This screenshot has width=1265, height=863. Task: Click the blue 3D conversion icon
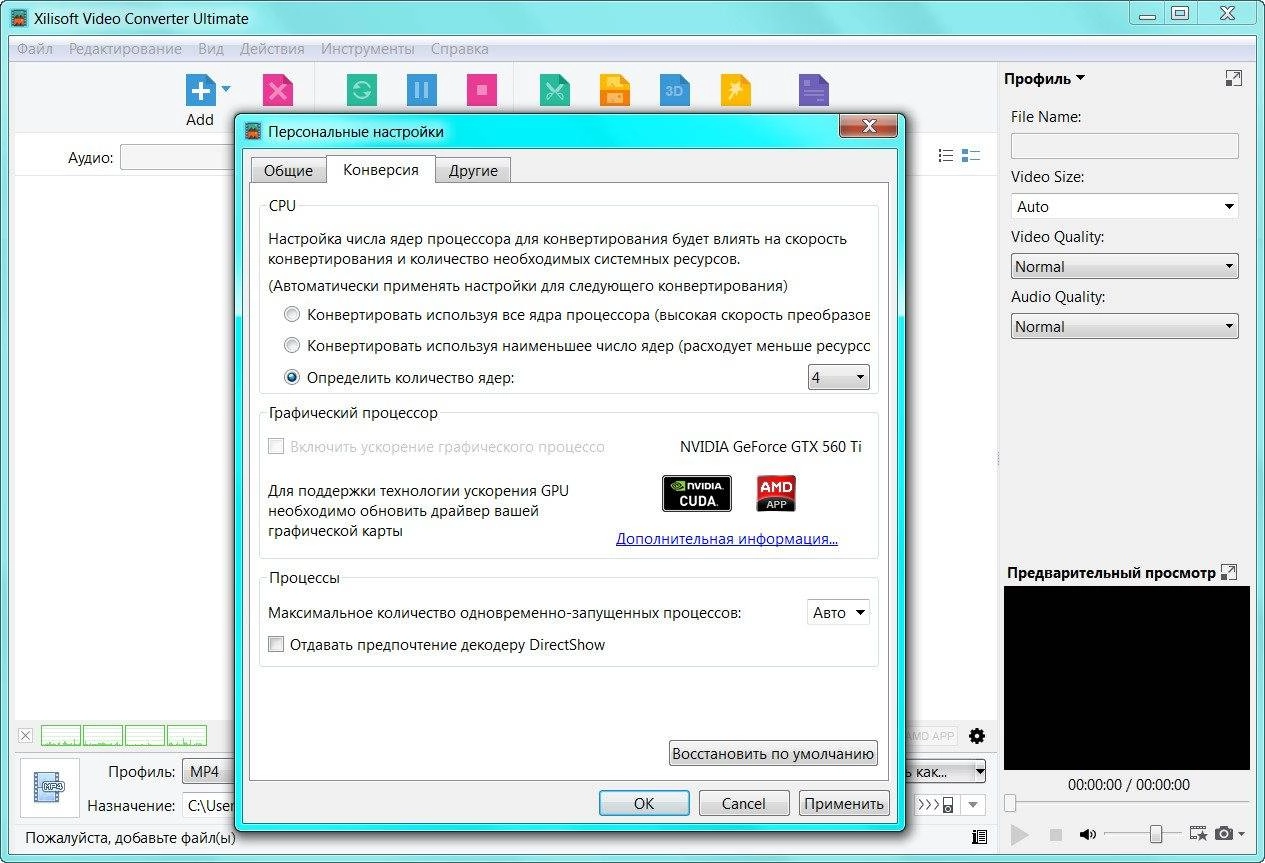tap(675, 91)
